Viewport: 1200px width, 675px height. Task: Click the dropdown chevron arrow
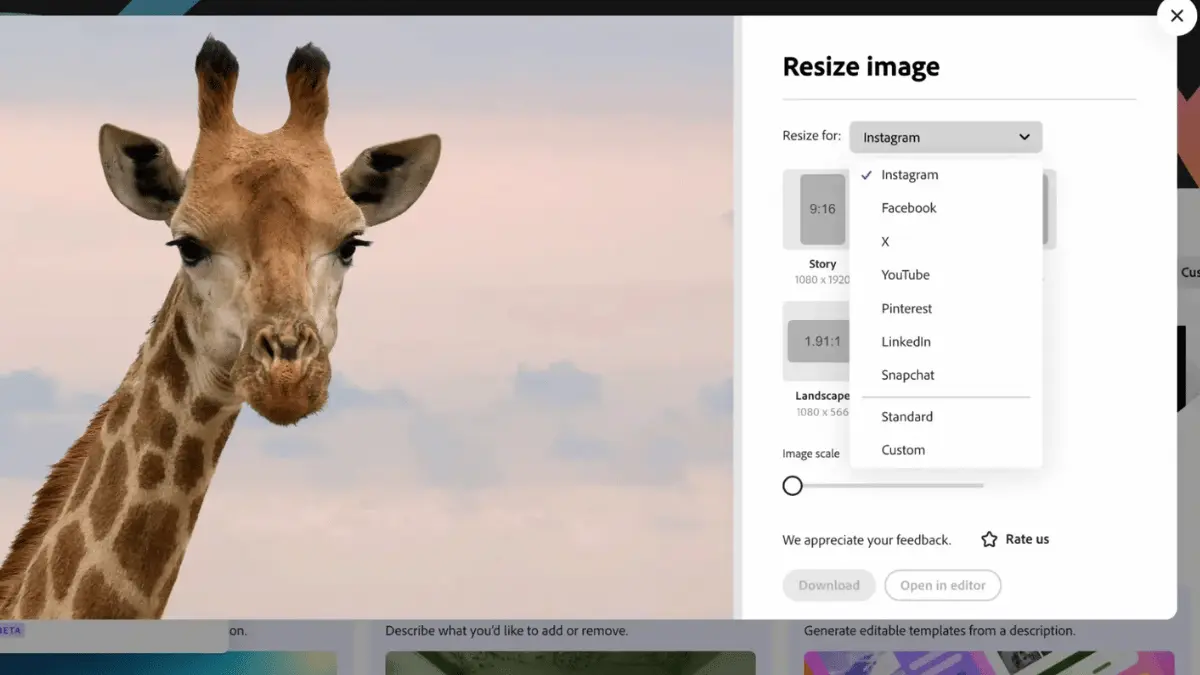(1024, 137)
